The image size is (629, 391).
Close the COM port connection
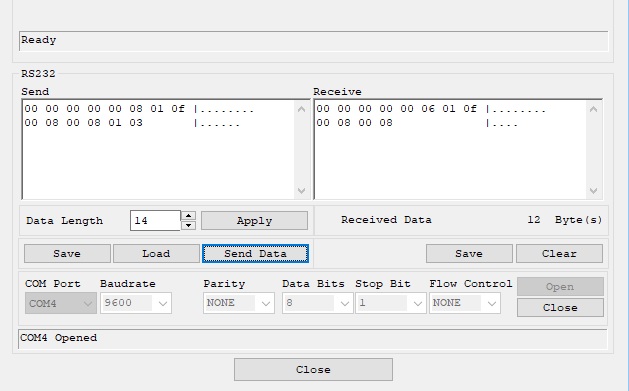560,308
